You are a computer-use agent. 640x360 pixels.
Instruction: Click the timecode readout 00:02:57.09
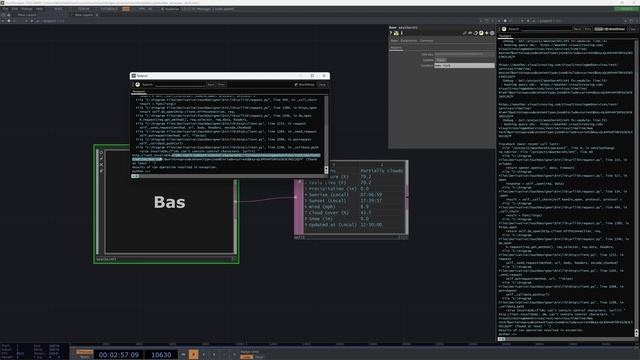tap(119, 355)
